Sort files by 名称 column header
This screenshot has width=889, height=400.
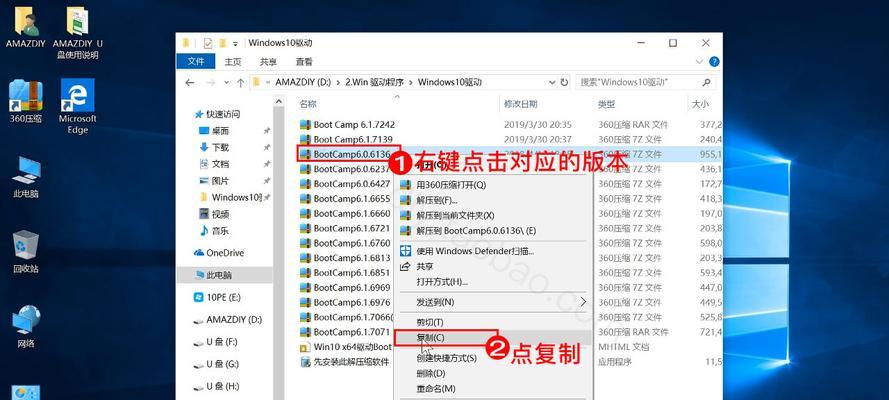pyautogui.click(x=308, y=104)
